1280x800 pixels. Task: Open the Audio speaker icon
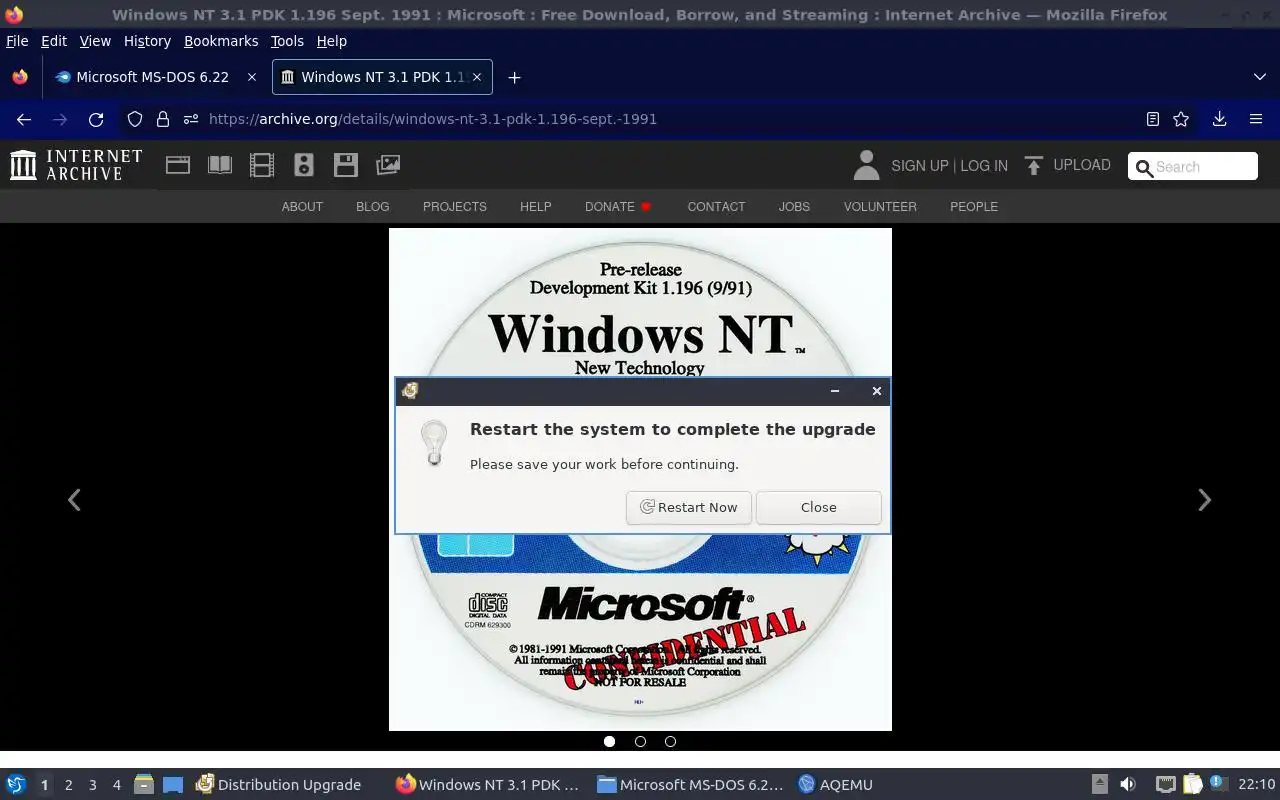304,165
